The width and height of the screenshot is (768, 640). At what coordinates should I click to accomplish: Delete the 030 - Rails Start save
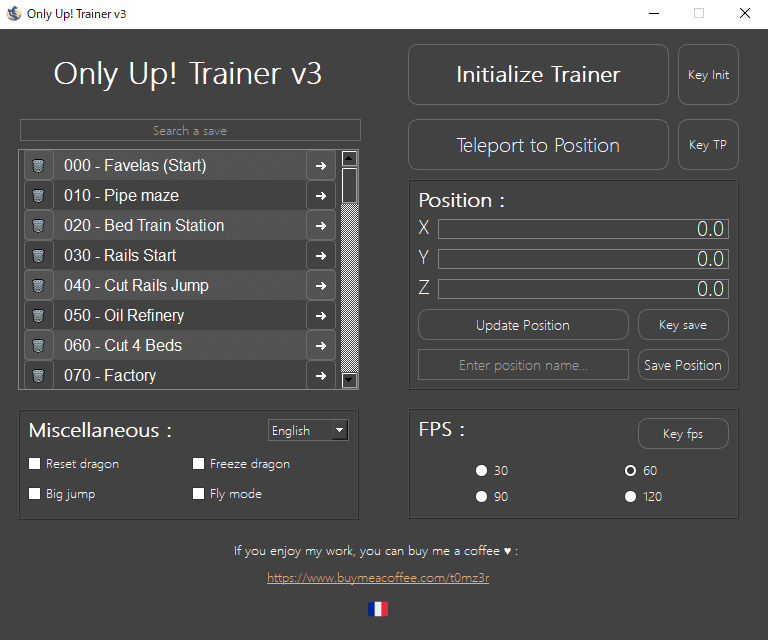[x=38, y=256]
